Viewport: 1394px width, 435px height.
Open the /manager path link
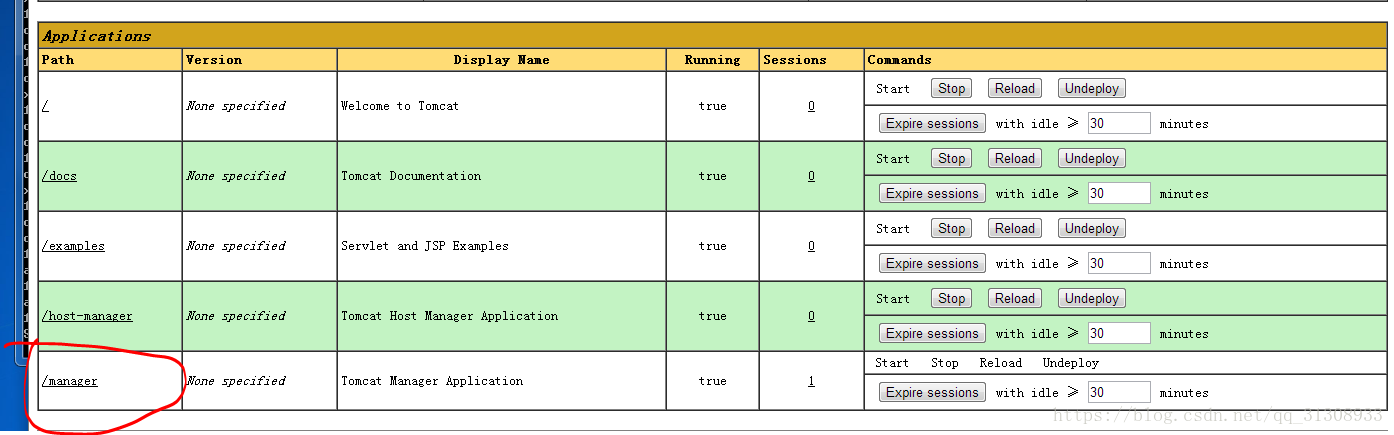tap(70, 381)
